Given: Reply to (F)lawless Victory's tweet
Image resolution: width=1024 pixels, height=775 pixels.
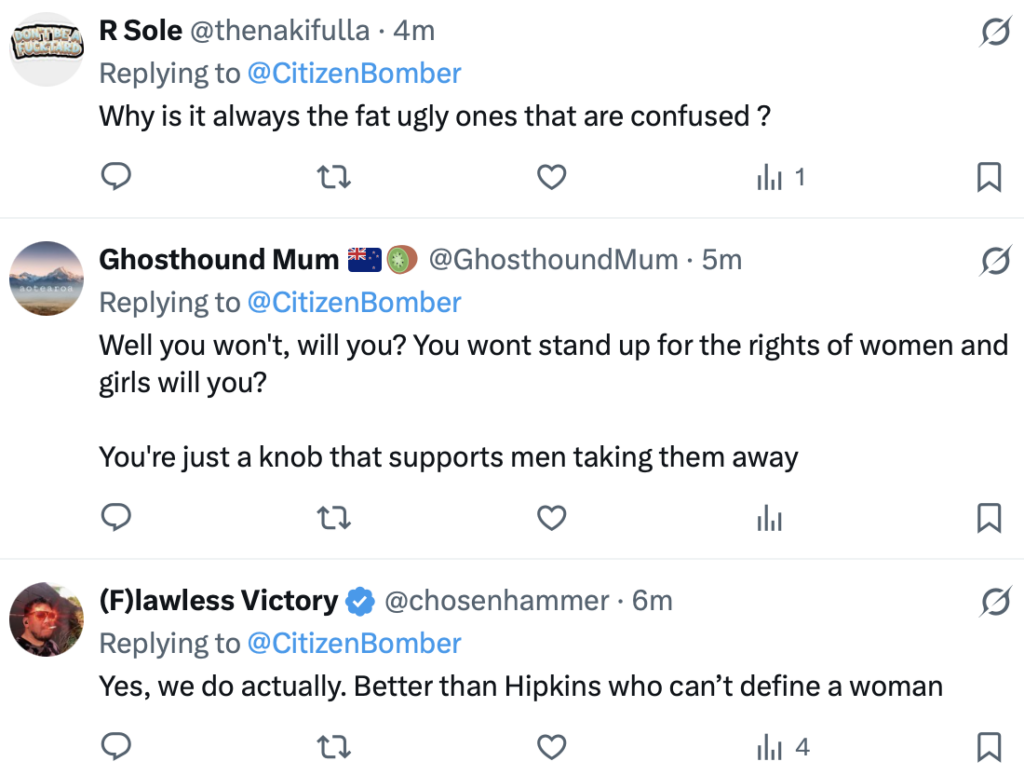Looking at the screenshot, I should coord(118,746).
